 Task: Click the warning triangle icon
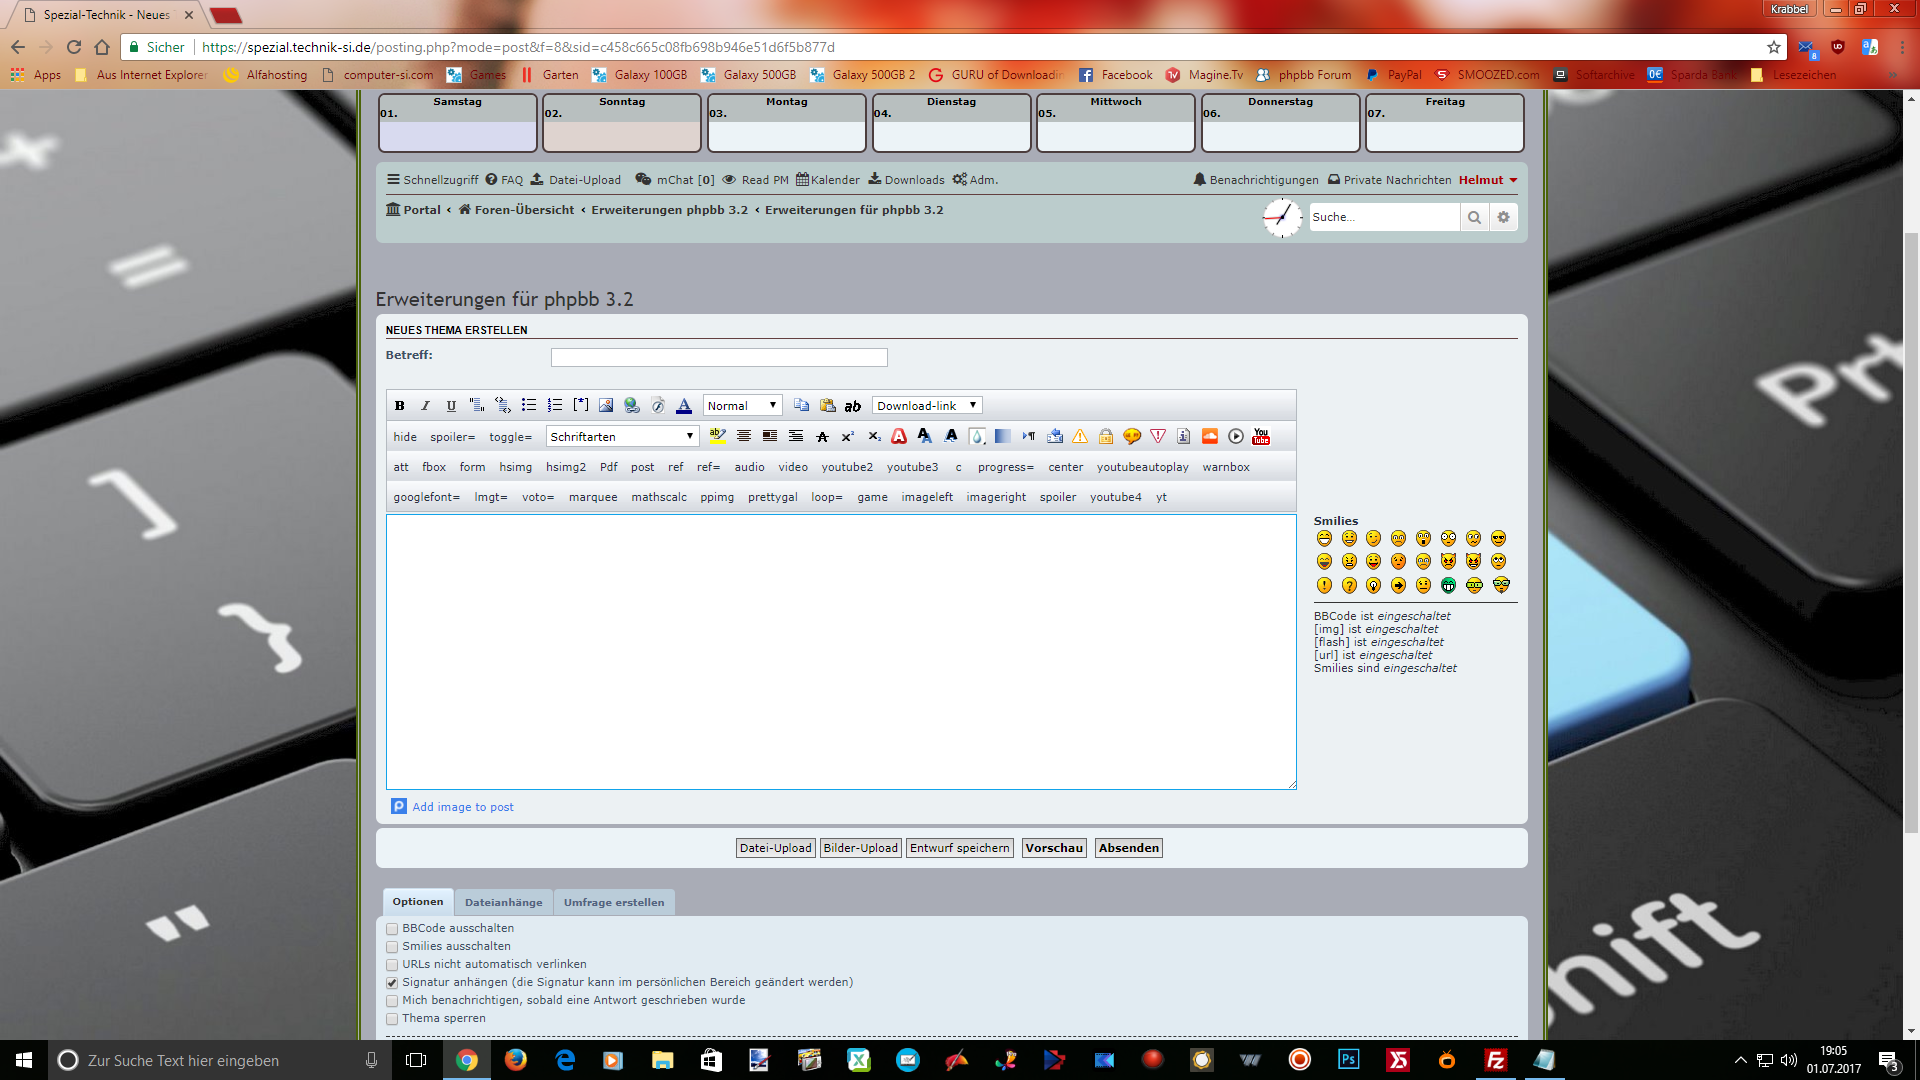tap(1080, 437)
